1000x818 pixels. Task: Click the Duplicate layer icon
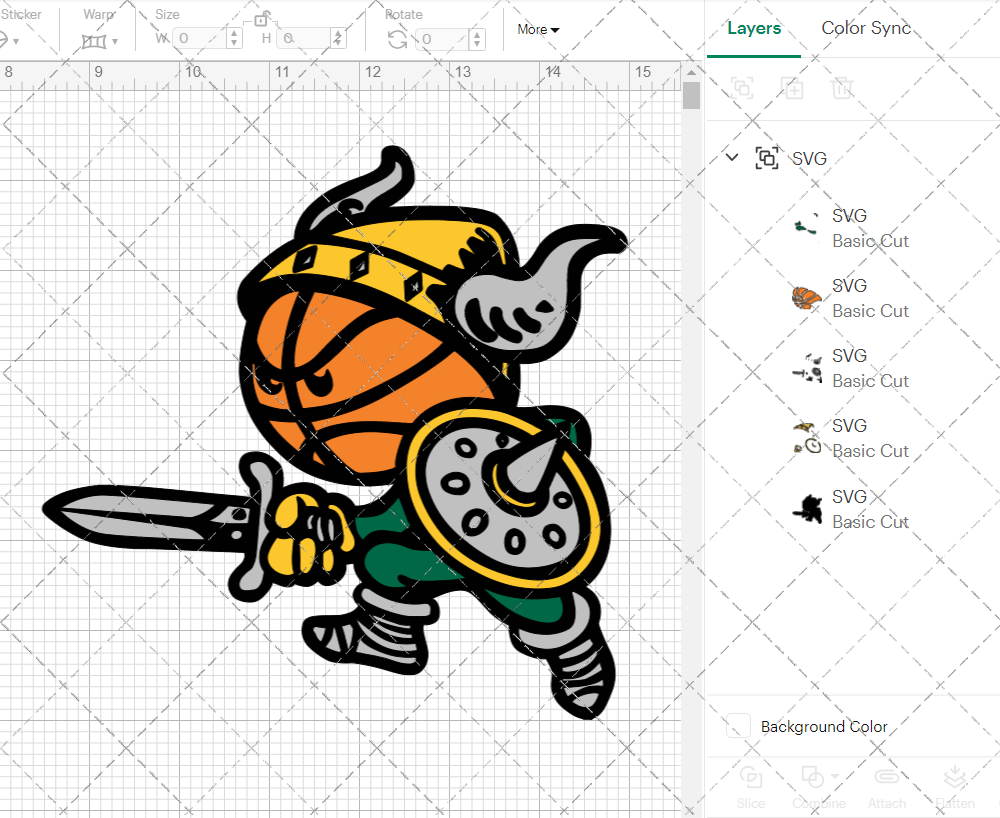tap(792, 88)
